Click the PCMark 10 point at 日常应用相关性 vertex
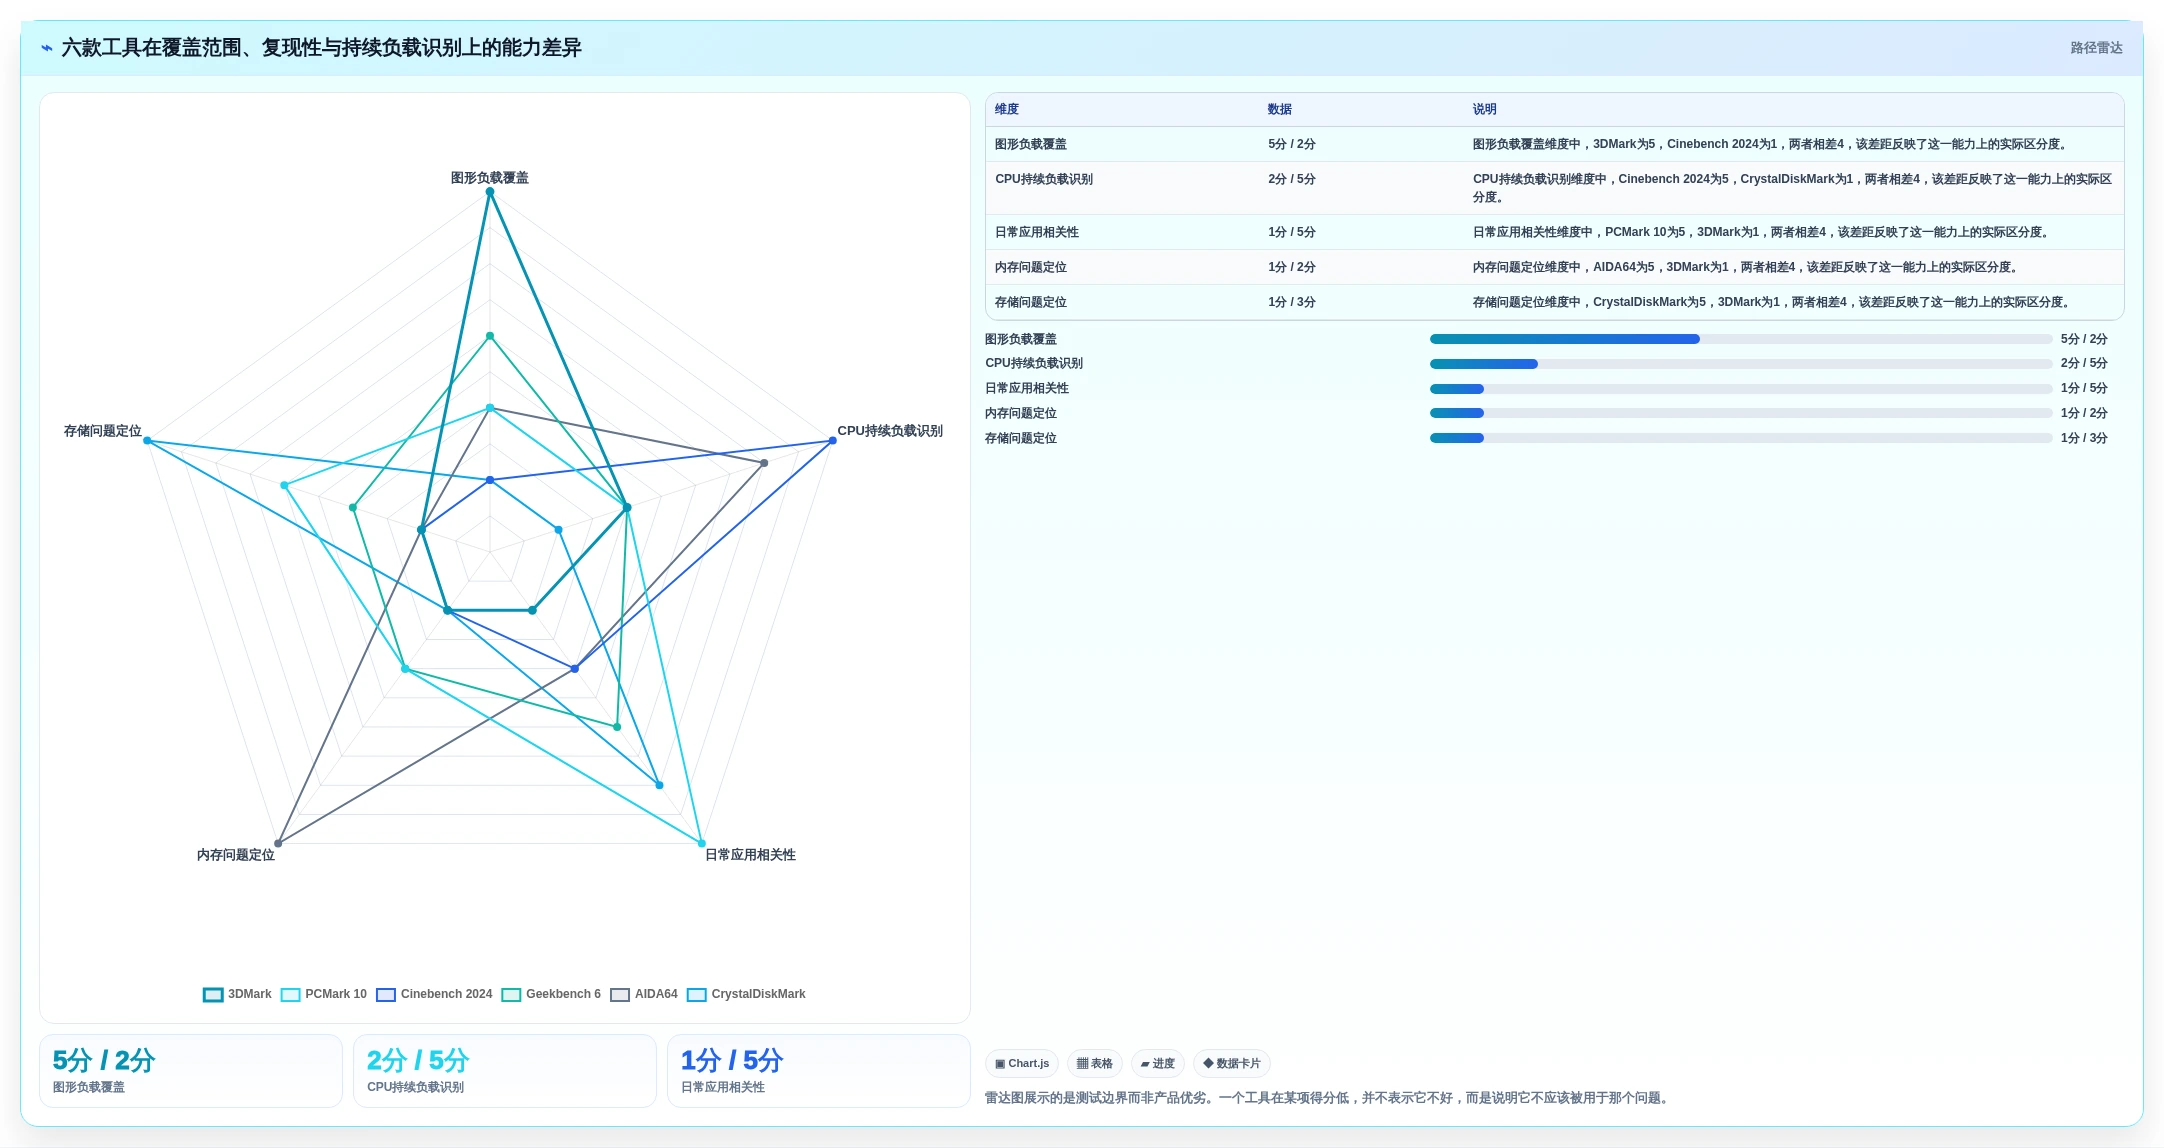 (x=702, y=844)
